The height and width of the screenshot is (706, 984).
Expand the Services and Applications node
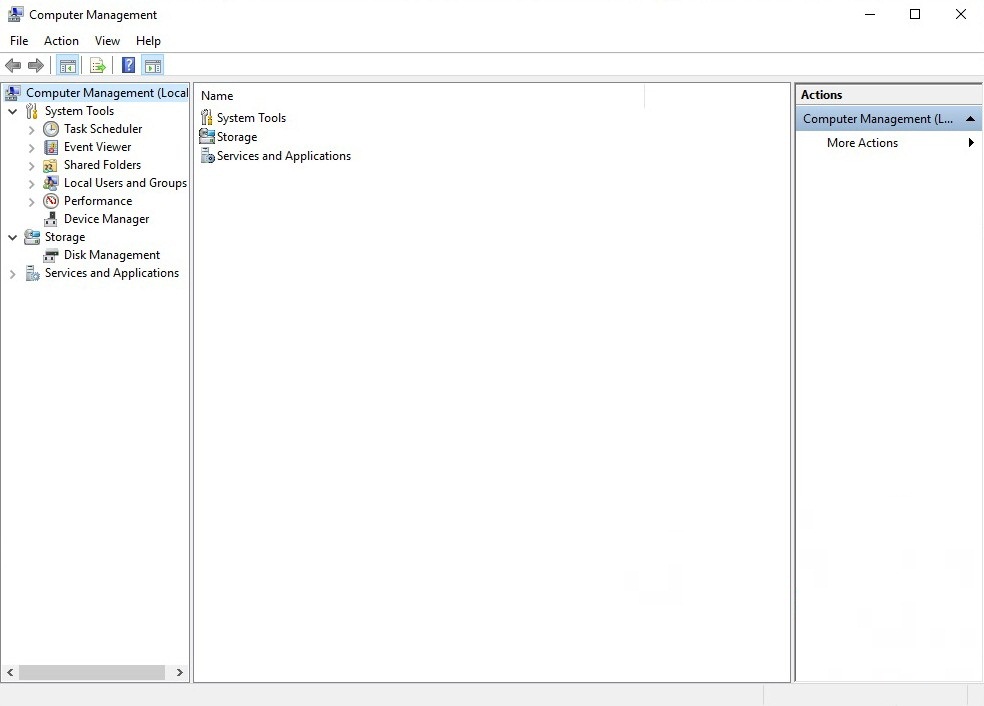tap(13, 273)
